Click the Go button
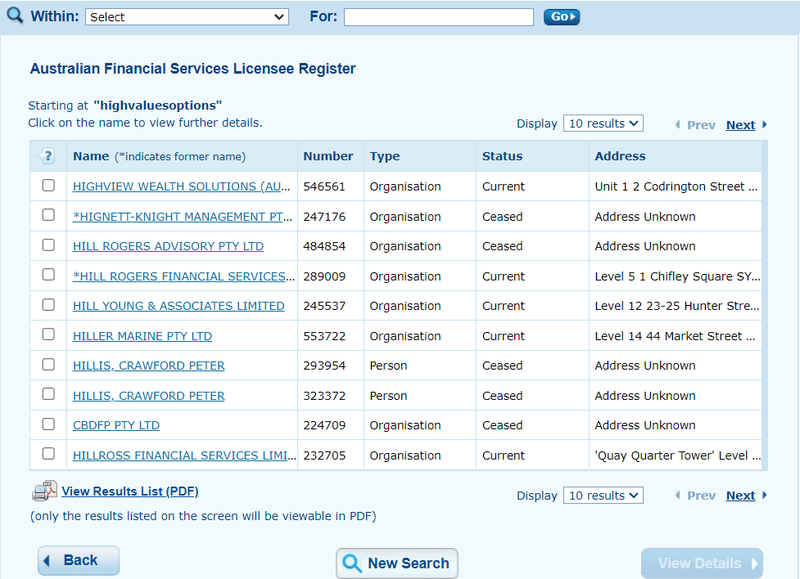This screenshot has height=579, width=800. point(562,17)
